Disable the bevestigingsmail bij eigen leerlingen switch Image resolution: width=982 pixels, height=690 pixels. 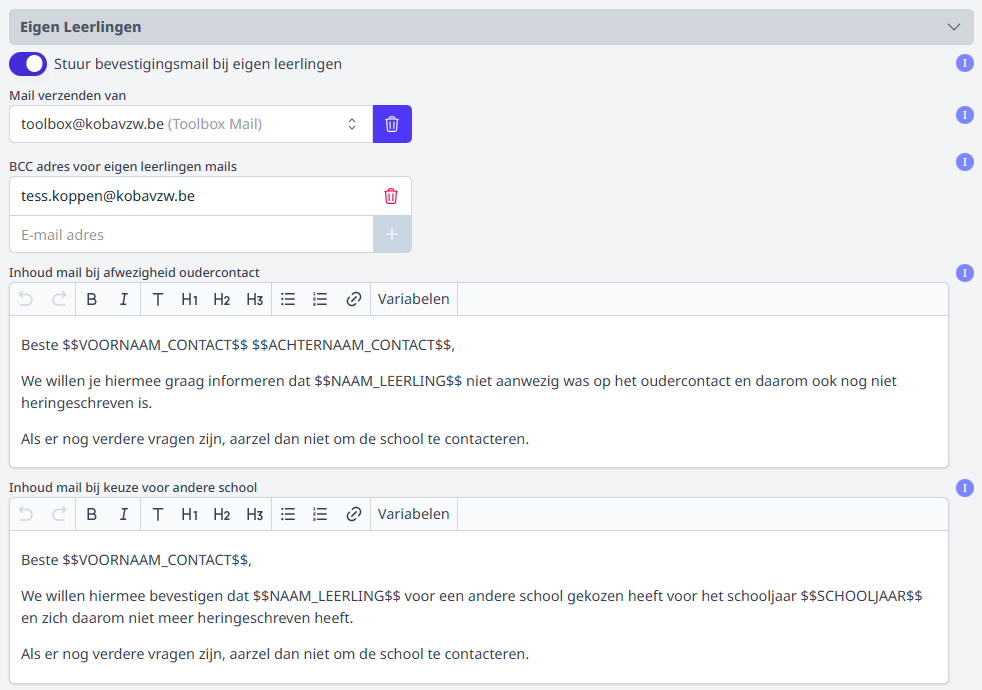click(x=28, y=64)
